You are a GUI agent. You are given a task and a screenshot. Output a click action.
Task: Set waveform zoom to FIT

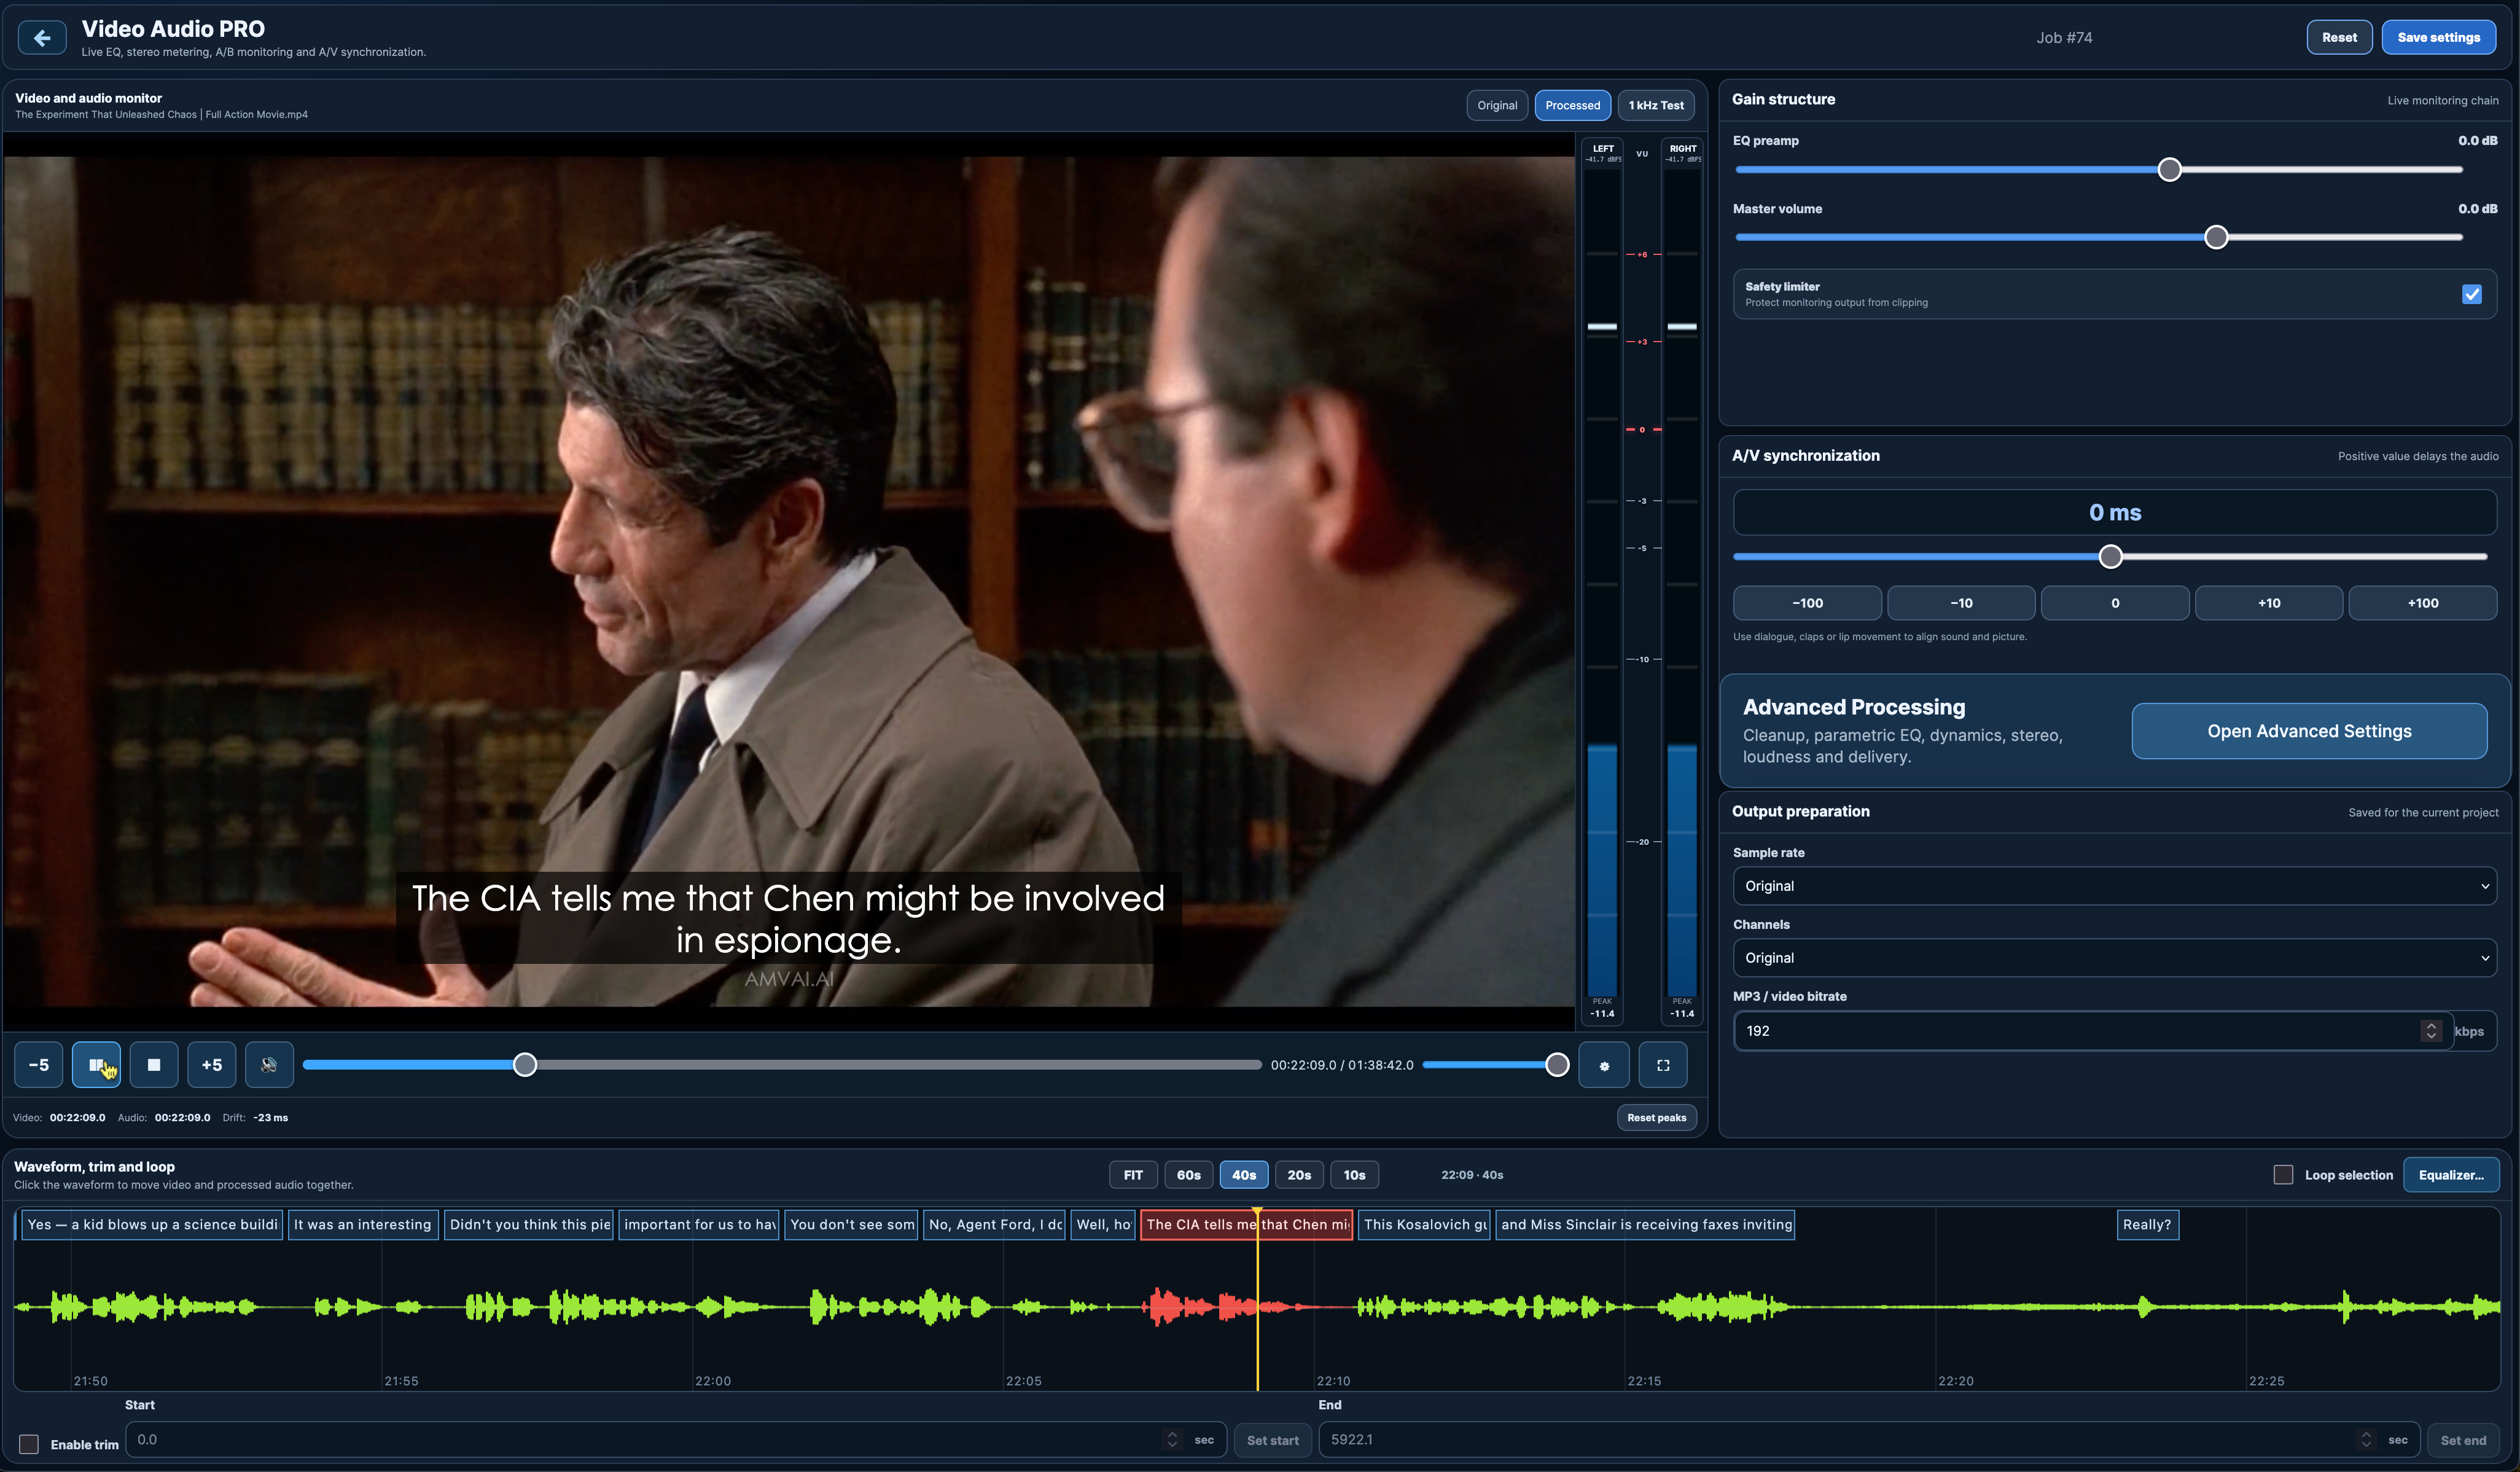[x=1133, y=1175]
